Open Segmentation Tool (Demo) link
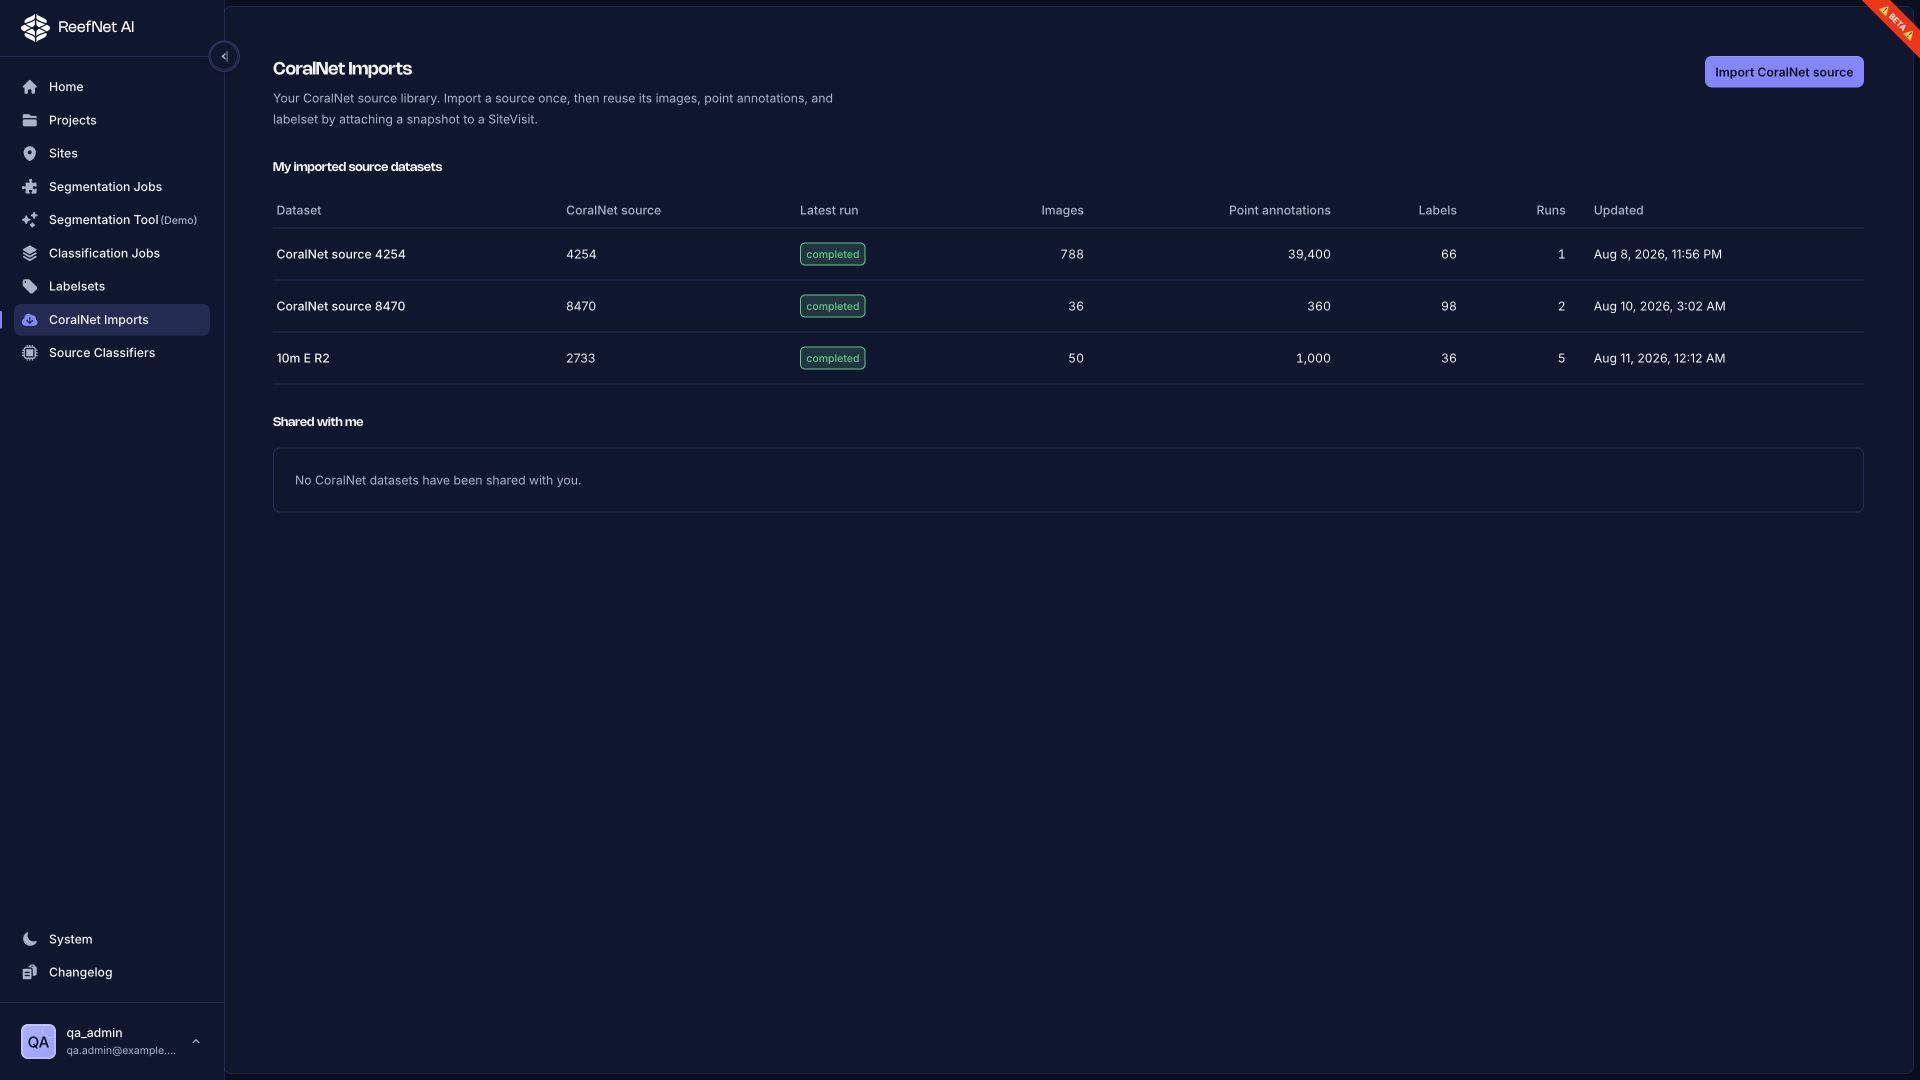 pyautogui.click(x=112, y=220)
